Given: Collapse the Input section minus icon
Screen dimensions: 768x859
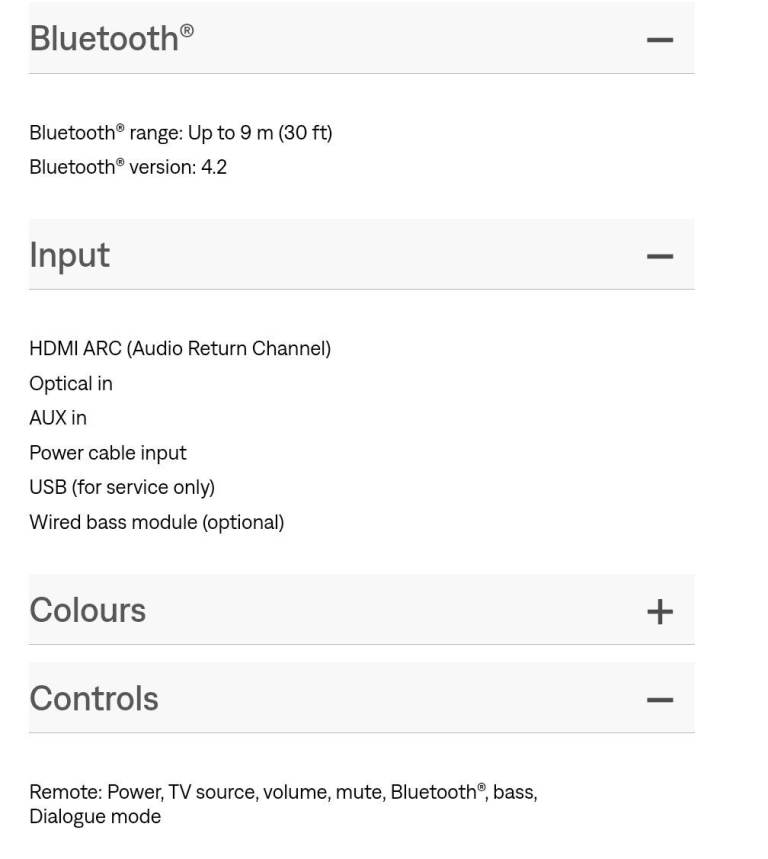Looking at the screenshot, I should pyautogui.click(x=660, y=256).
